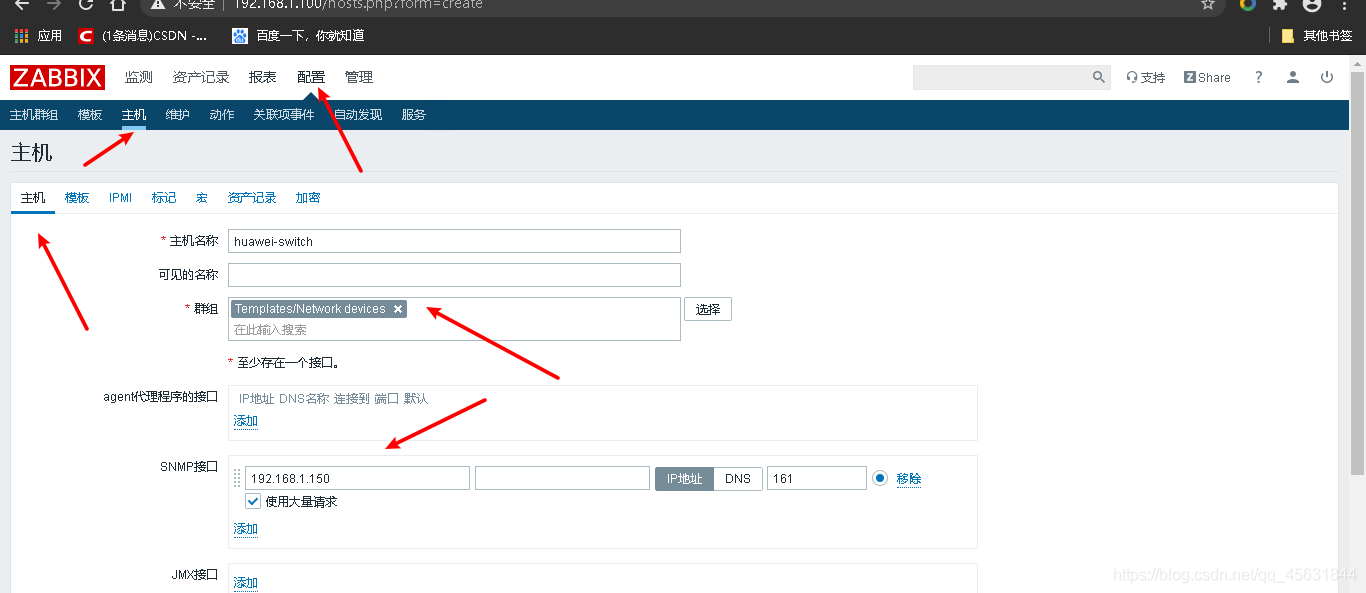Go back in browser
The height and width of the screenshot is (593, 1366).
tap(21, 4)
